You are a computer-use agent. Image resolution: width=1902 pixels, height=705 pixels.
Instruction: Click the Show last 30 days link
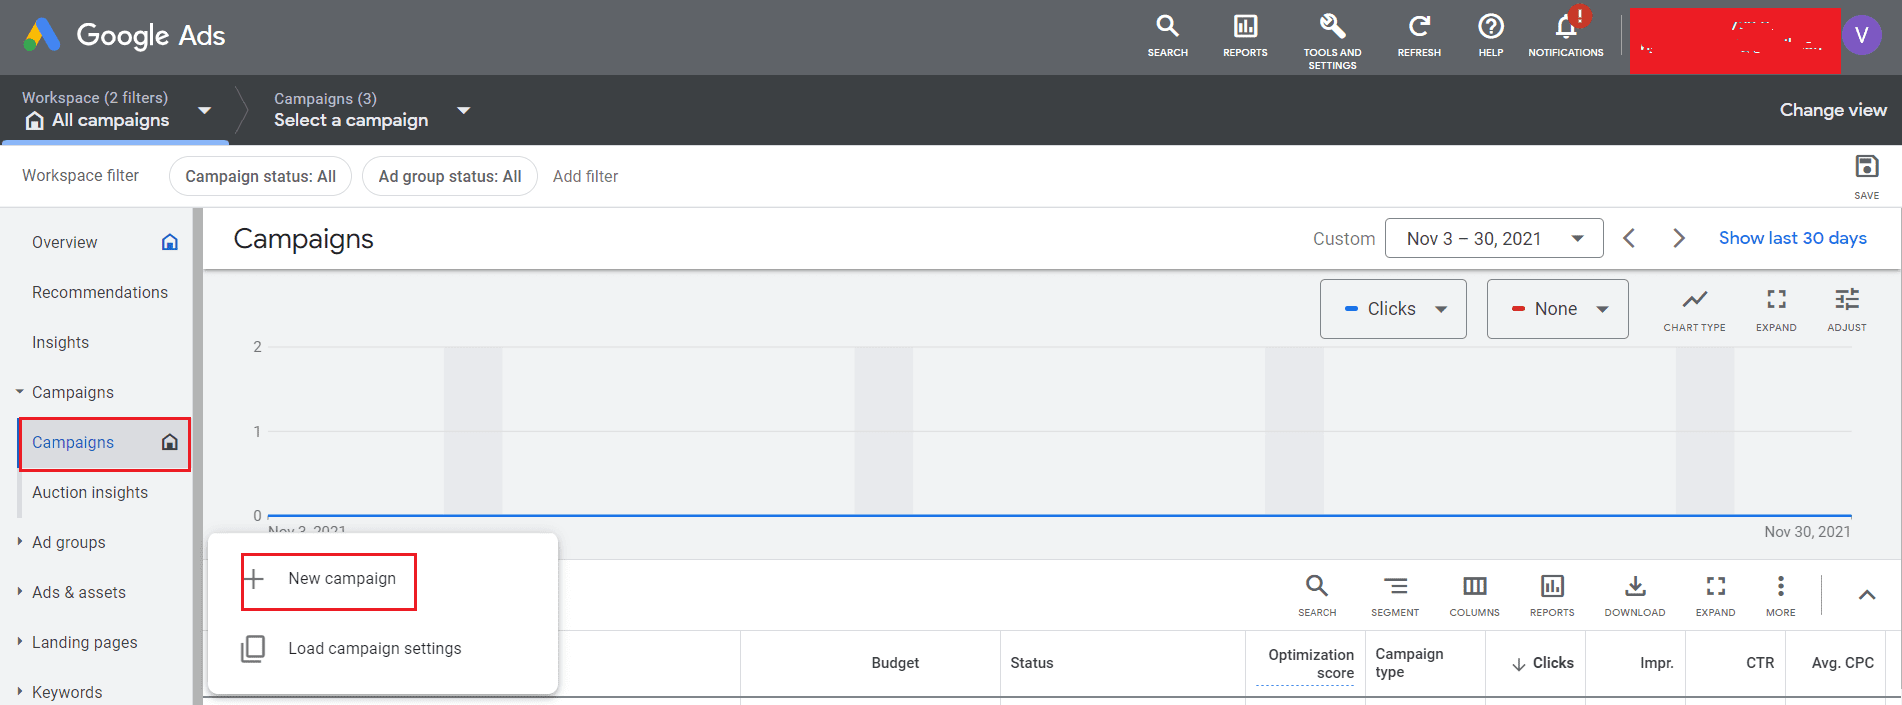(x=1792, y=238)
